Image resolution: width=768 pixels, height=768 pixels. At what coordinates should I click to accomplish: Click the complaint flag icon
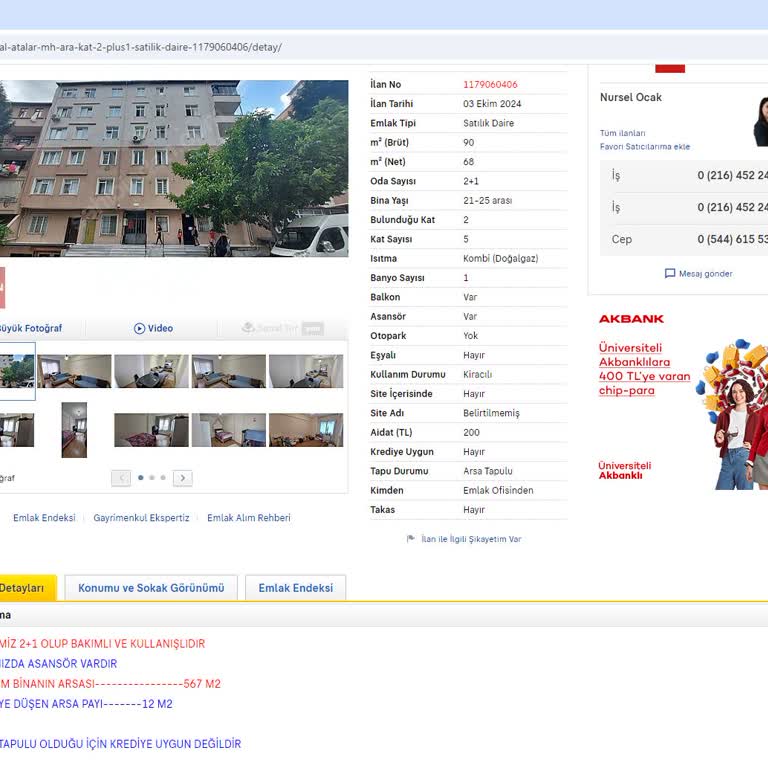(410, 539)
